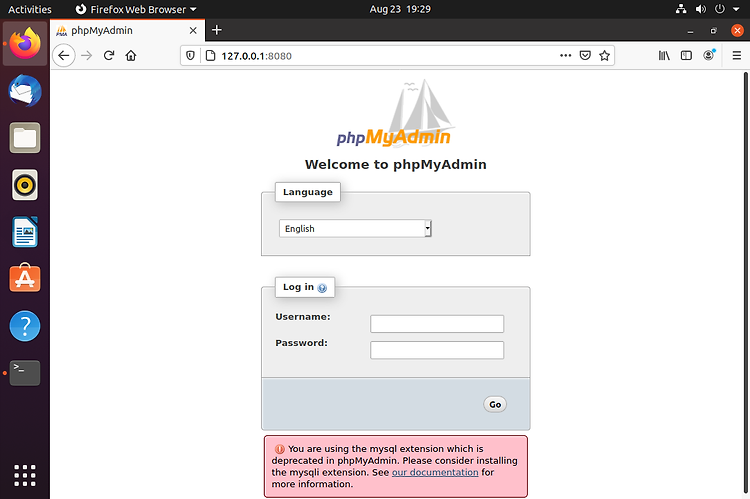Viewport: 750px width, 499px height.
Task: Open the network status icon
Action: [x=681, y=9]
